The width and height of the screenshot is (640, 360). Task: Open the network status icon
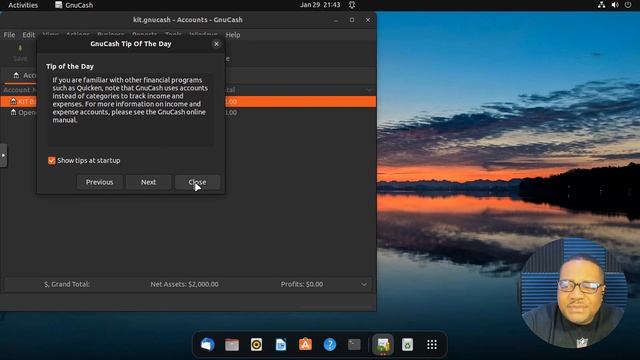click(x=601, y=5)
